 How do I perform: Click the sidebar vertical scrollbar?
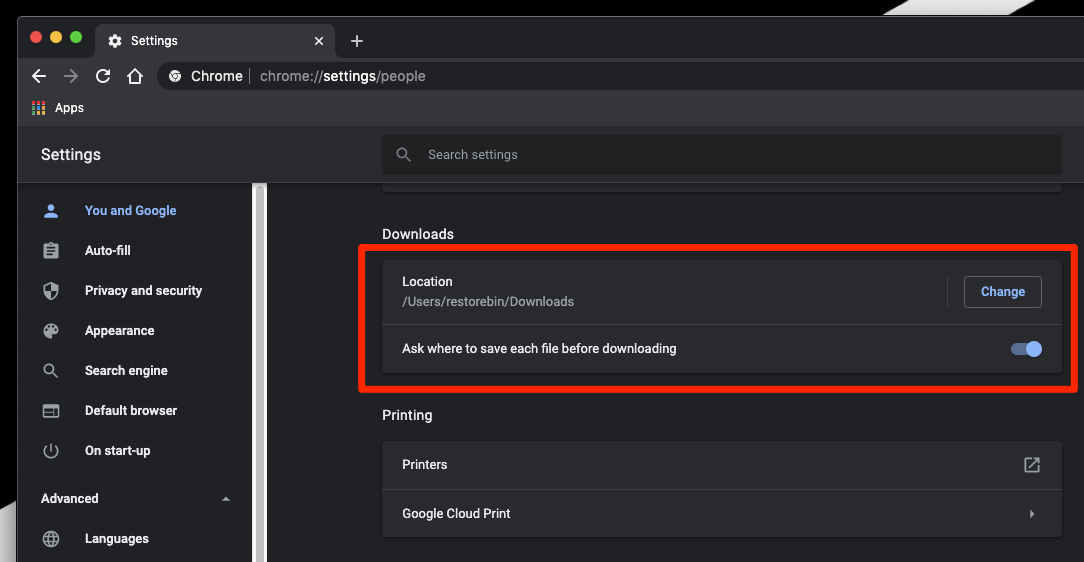tap(260, 373)
